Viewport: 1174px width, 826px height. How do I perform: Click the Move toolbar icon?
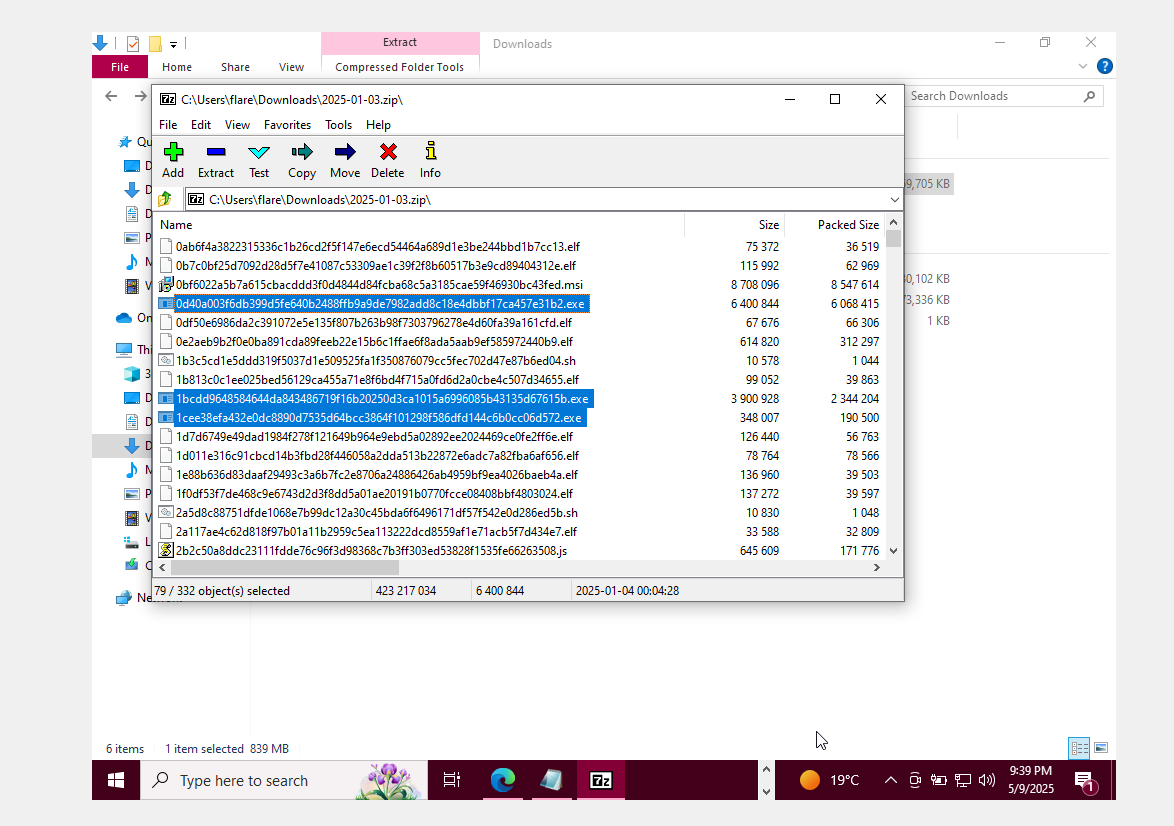345,152
